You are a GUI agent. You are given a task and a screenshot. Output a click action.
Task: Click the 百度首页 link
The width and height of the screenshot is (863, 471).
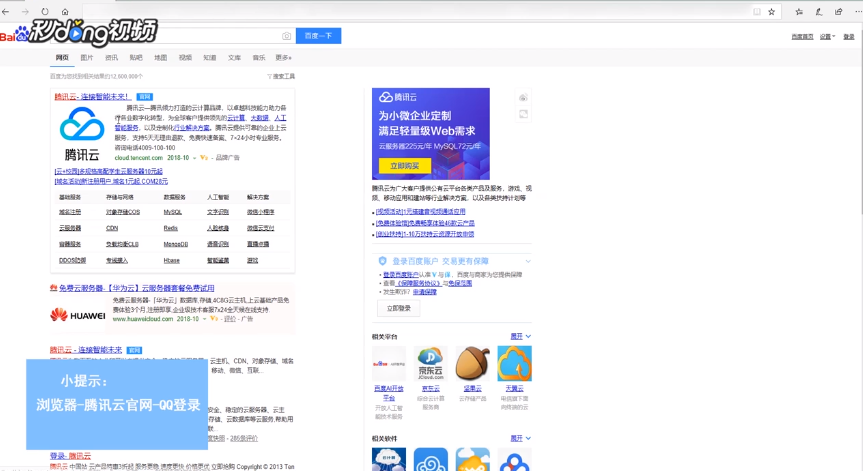click(x=802, y=37)
